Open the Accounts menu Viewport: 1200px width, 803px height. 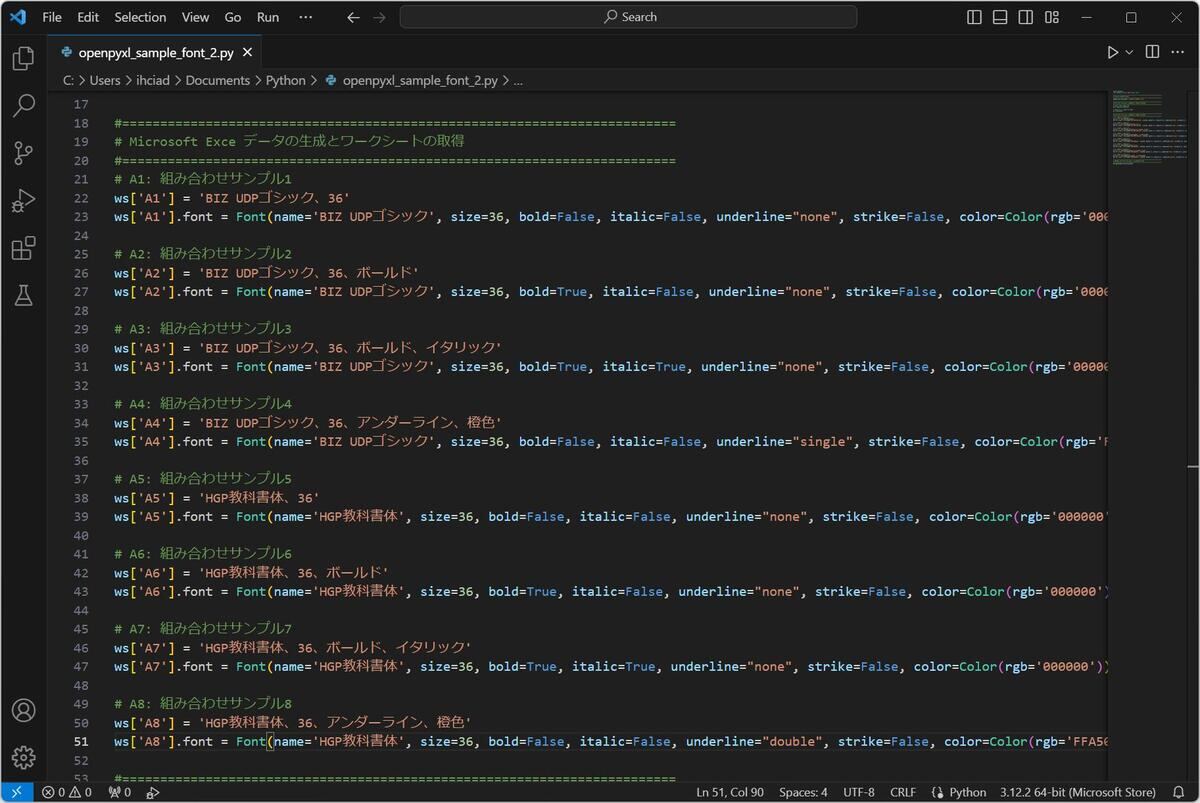point(23,710)
